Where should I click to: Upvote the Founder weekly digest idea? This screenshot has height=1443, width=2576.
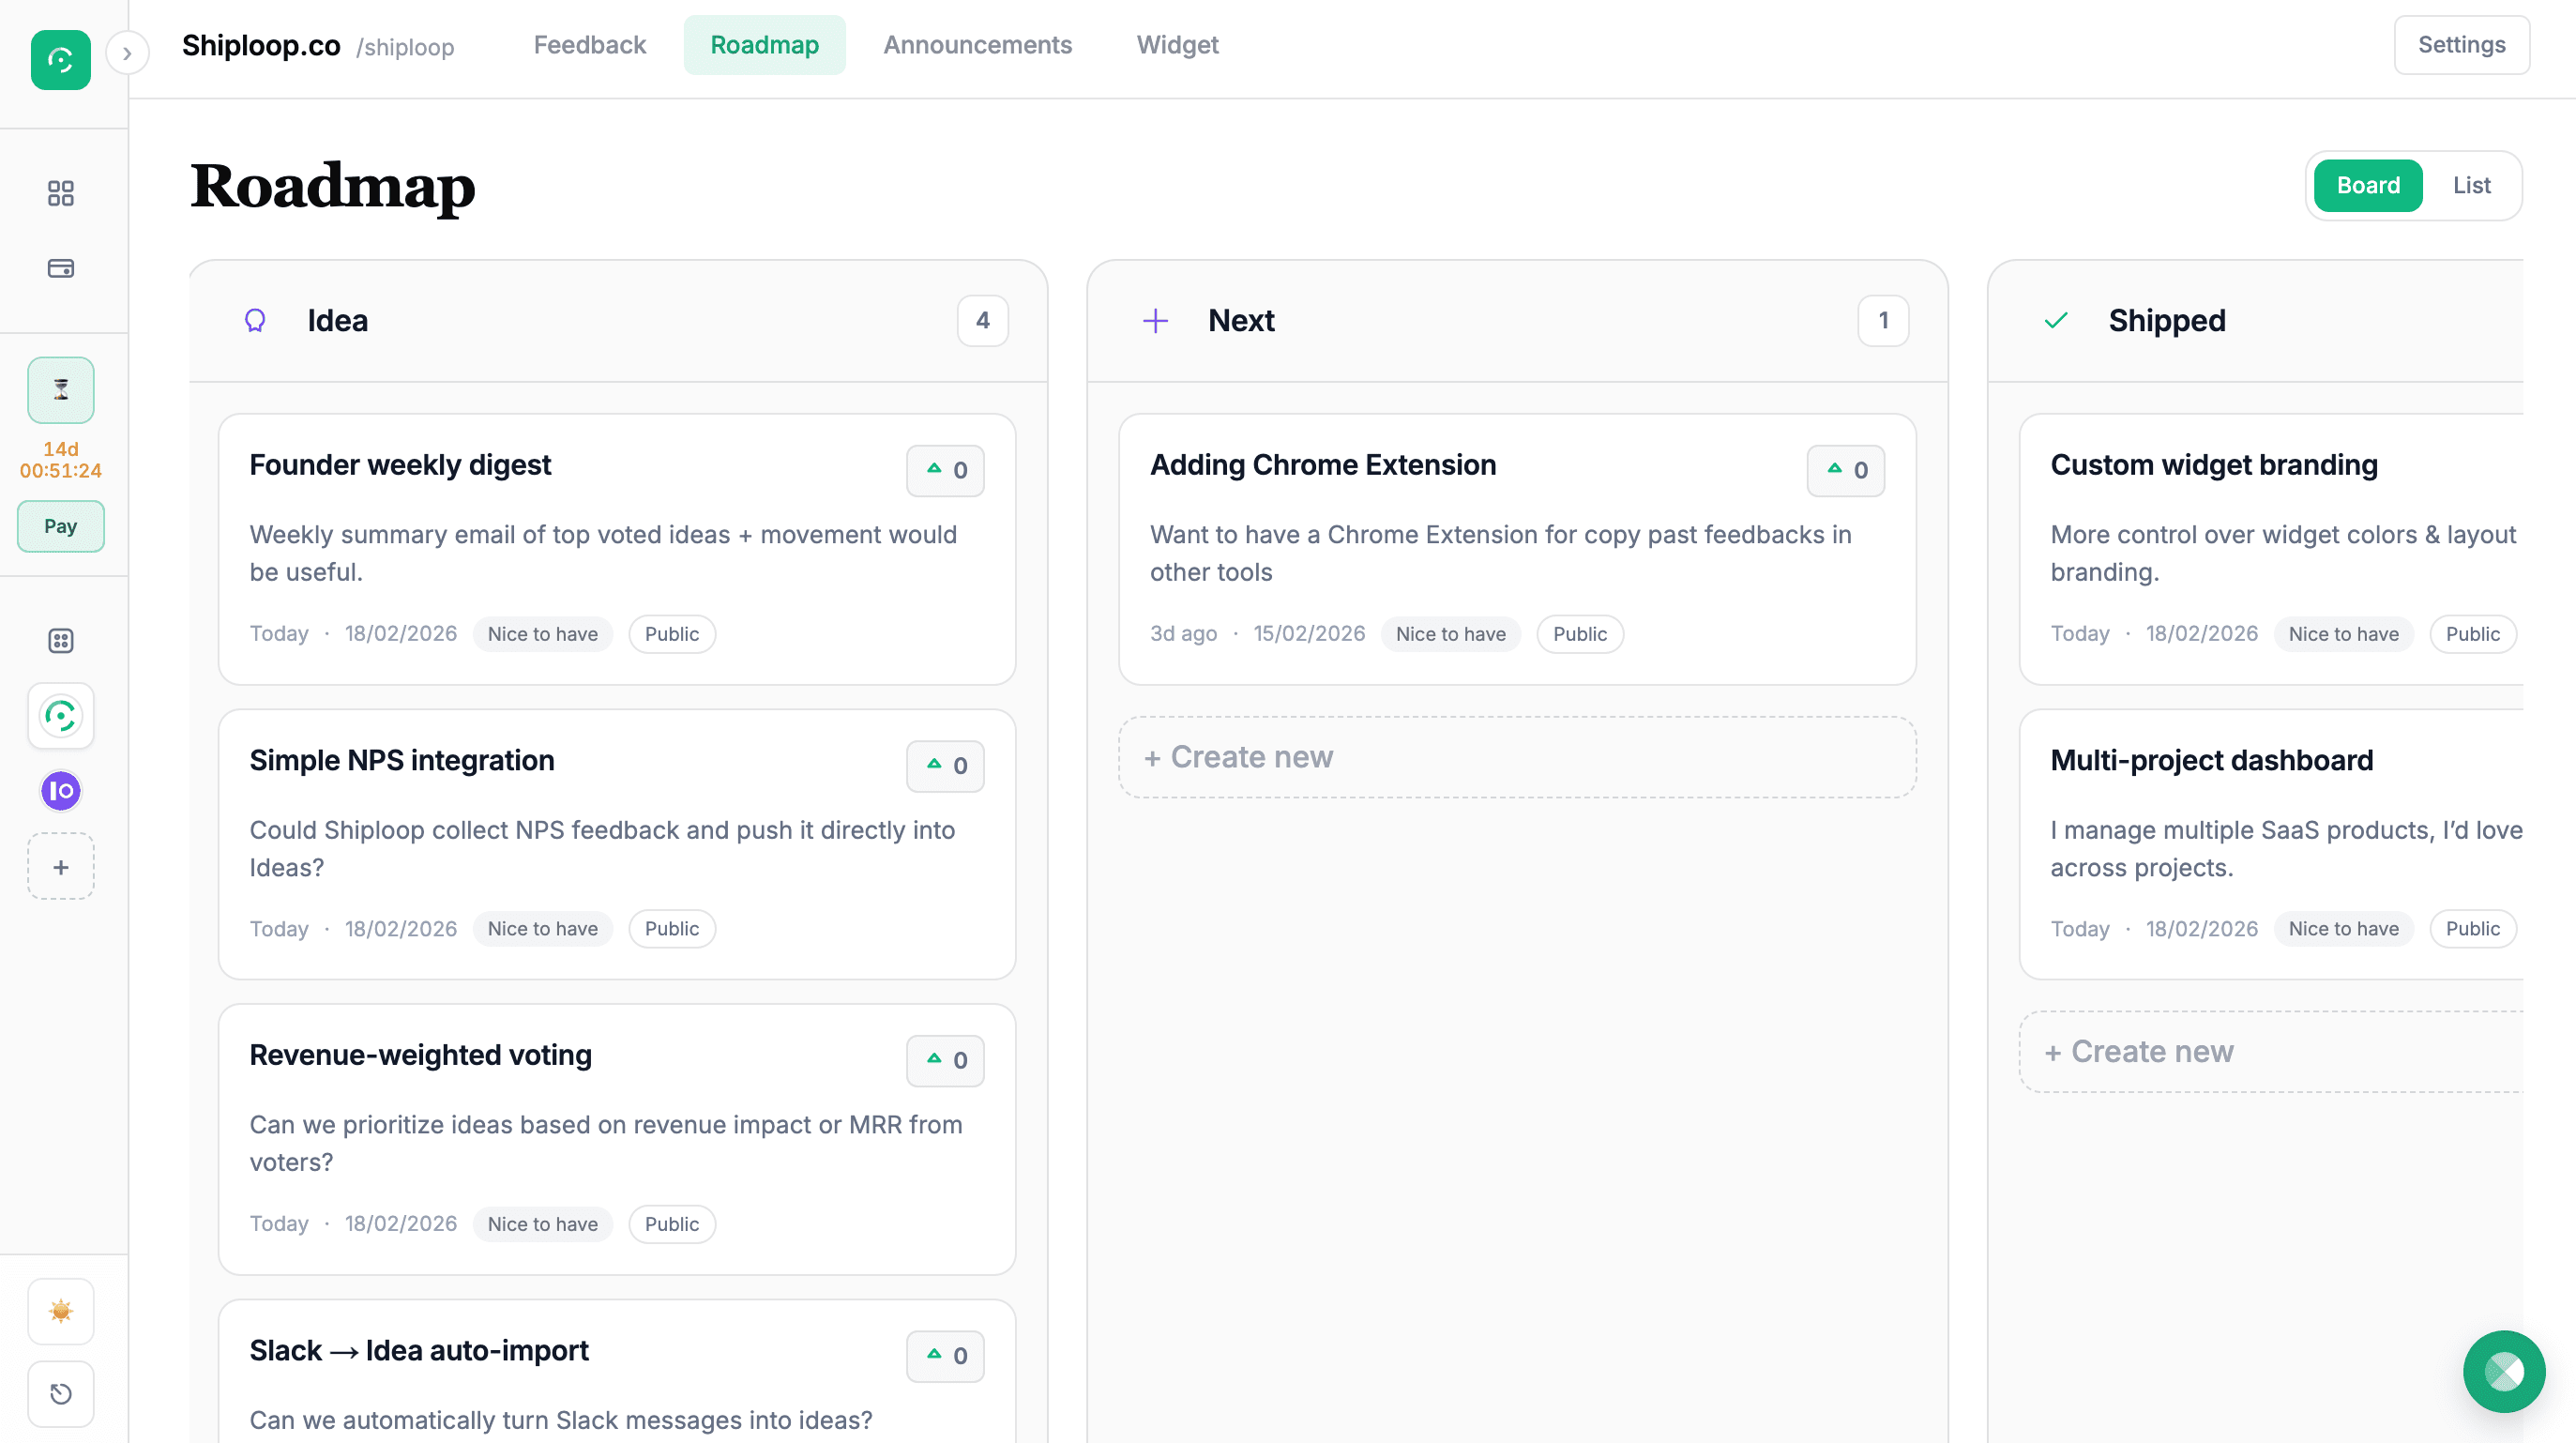(944, 470)
